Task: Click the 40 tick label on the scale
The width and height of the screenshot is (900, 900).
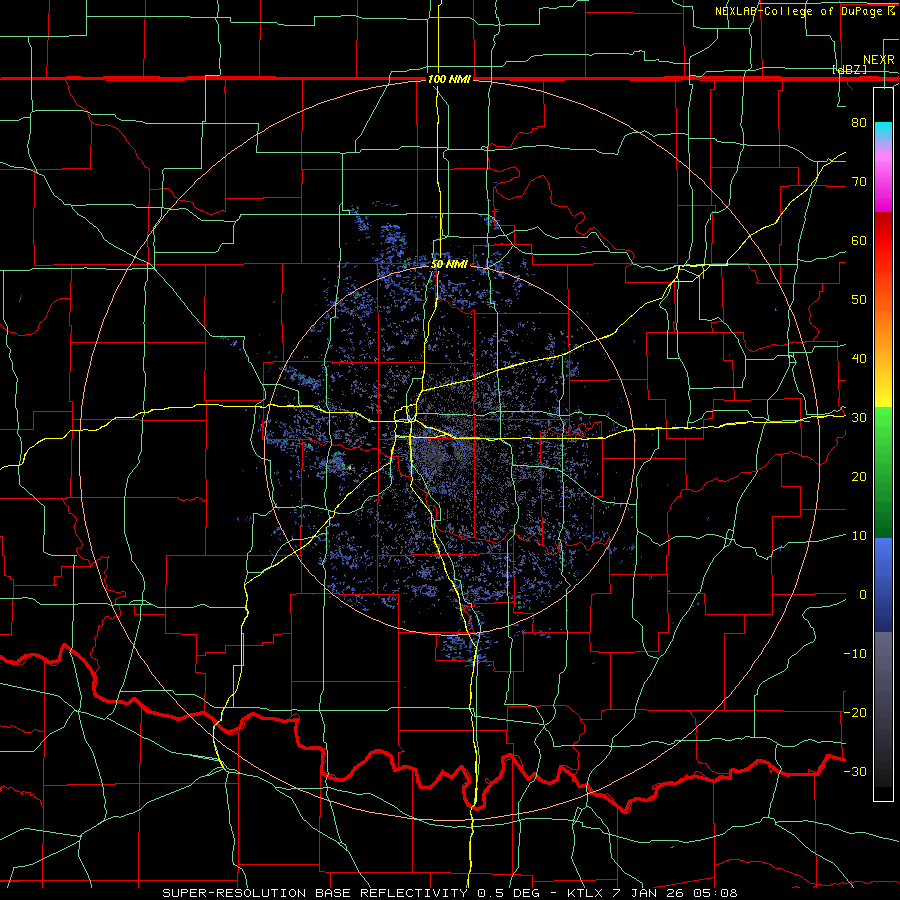Action: (859, 359)
